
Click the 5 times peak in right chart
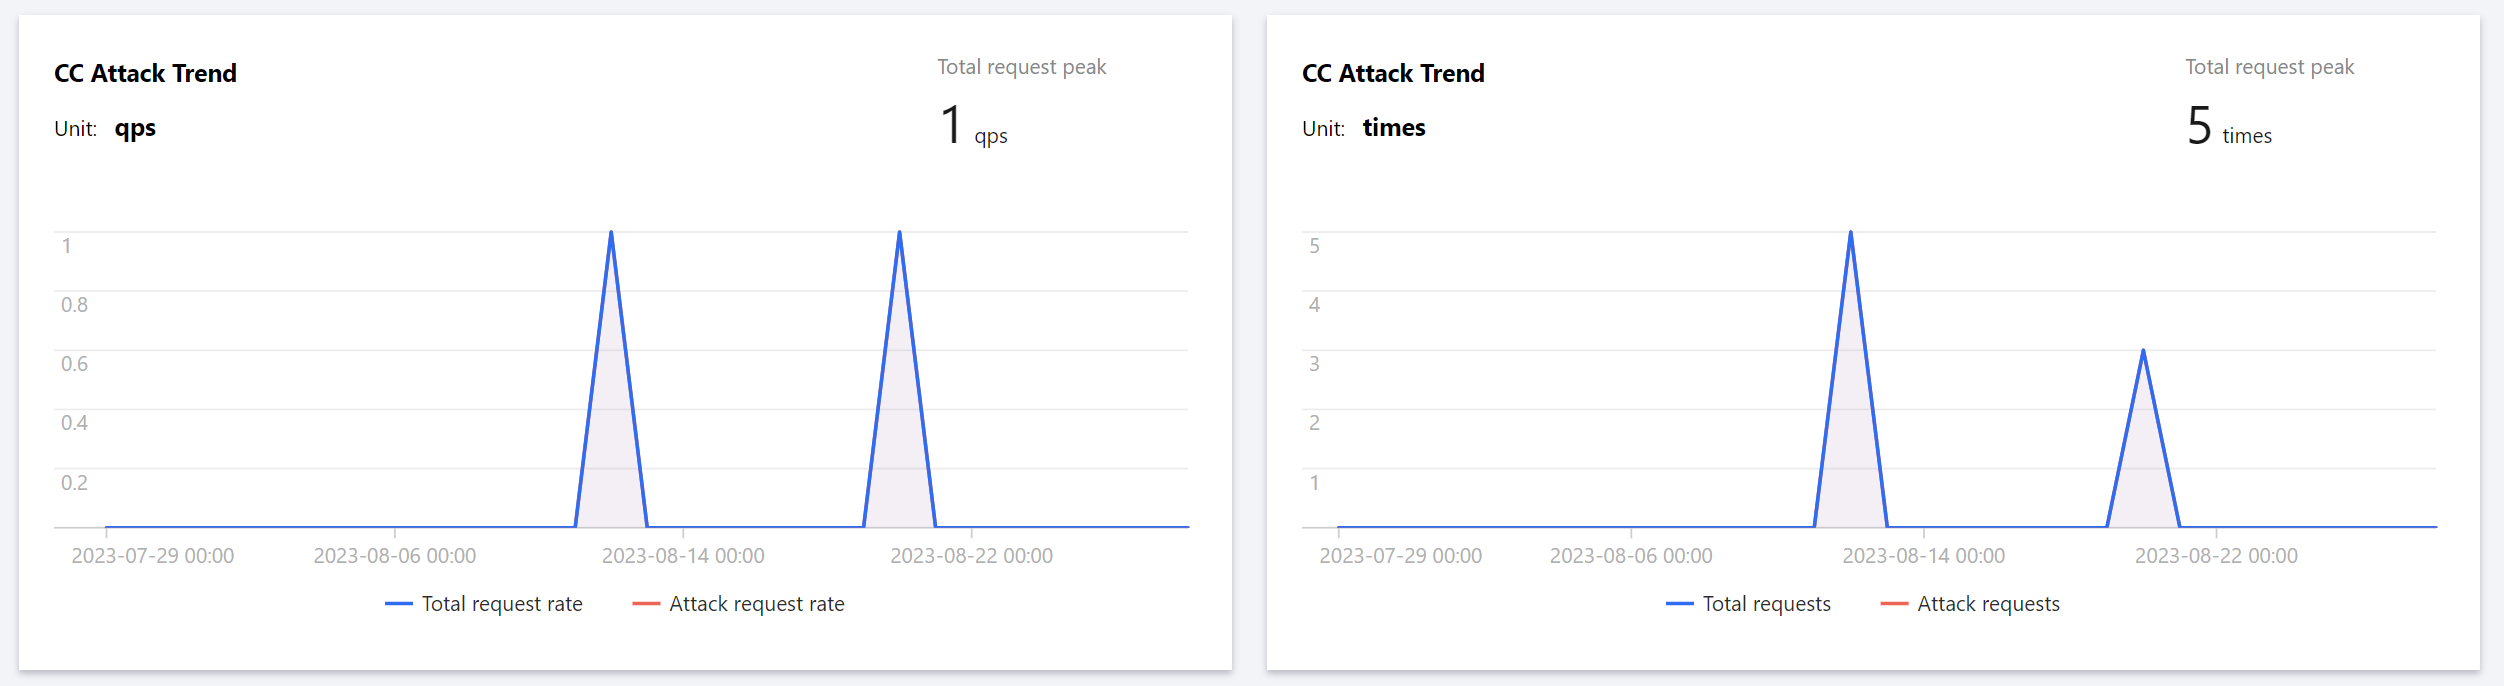point(1850,233)
